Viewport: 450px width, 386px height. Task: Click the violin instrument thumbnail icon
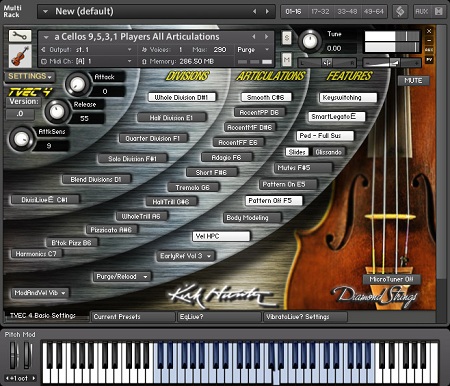(20, 56)
